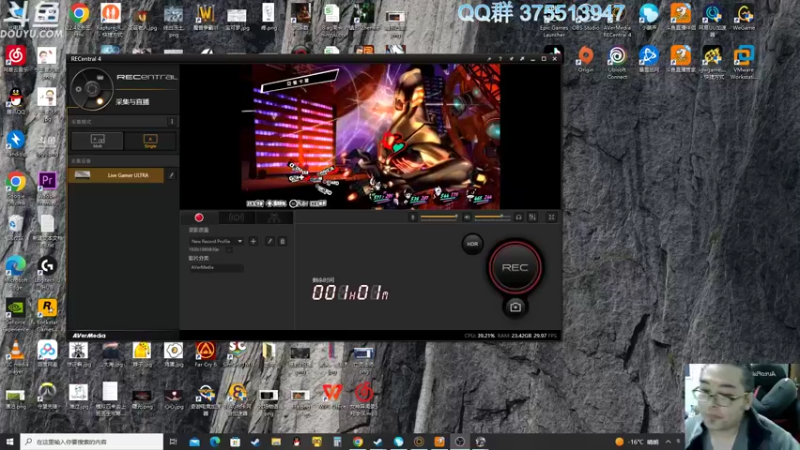Adjust the speaker volume slider

point(492,217)
